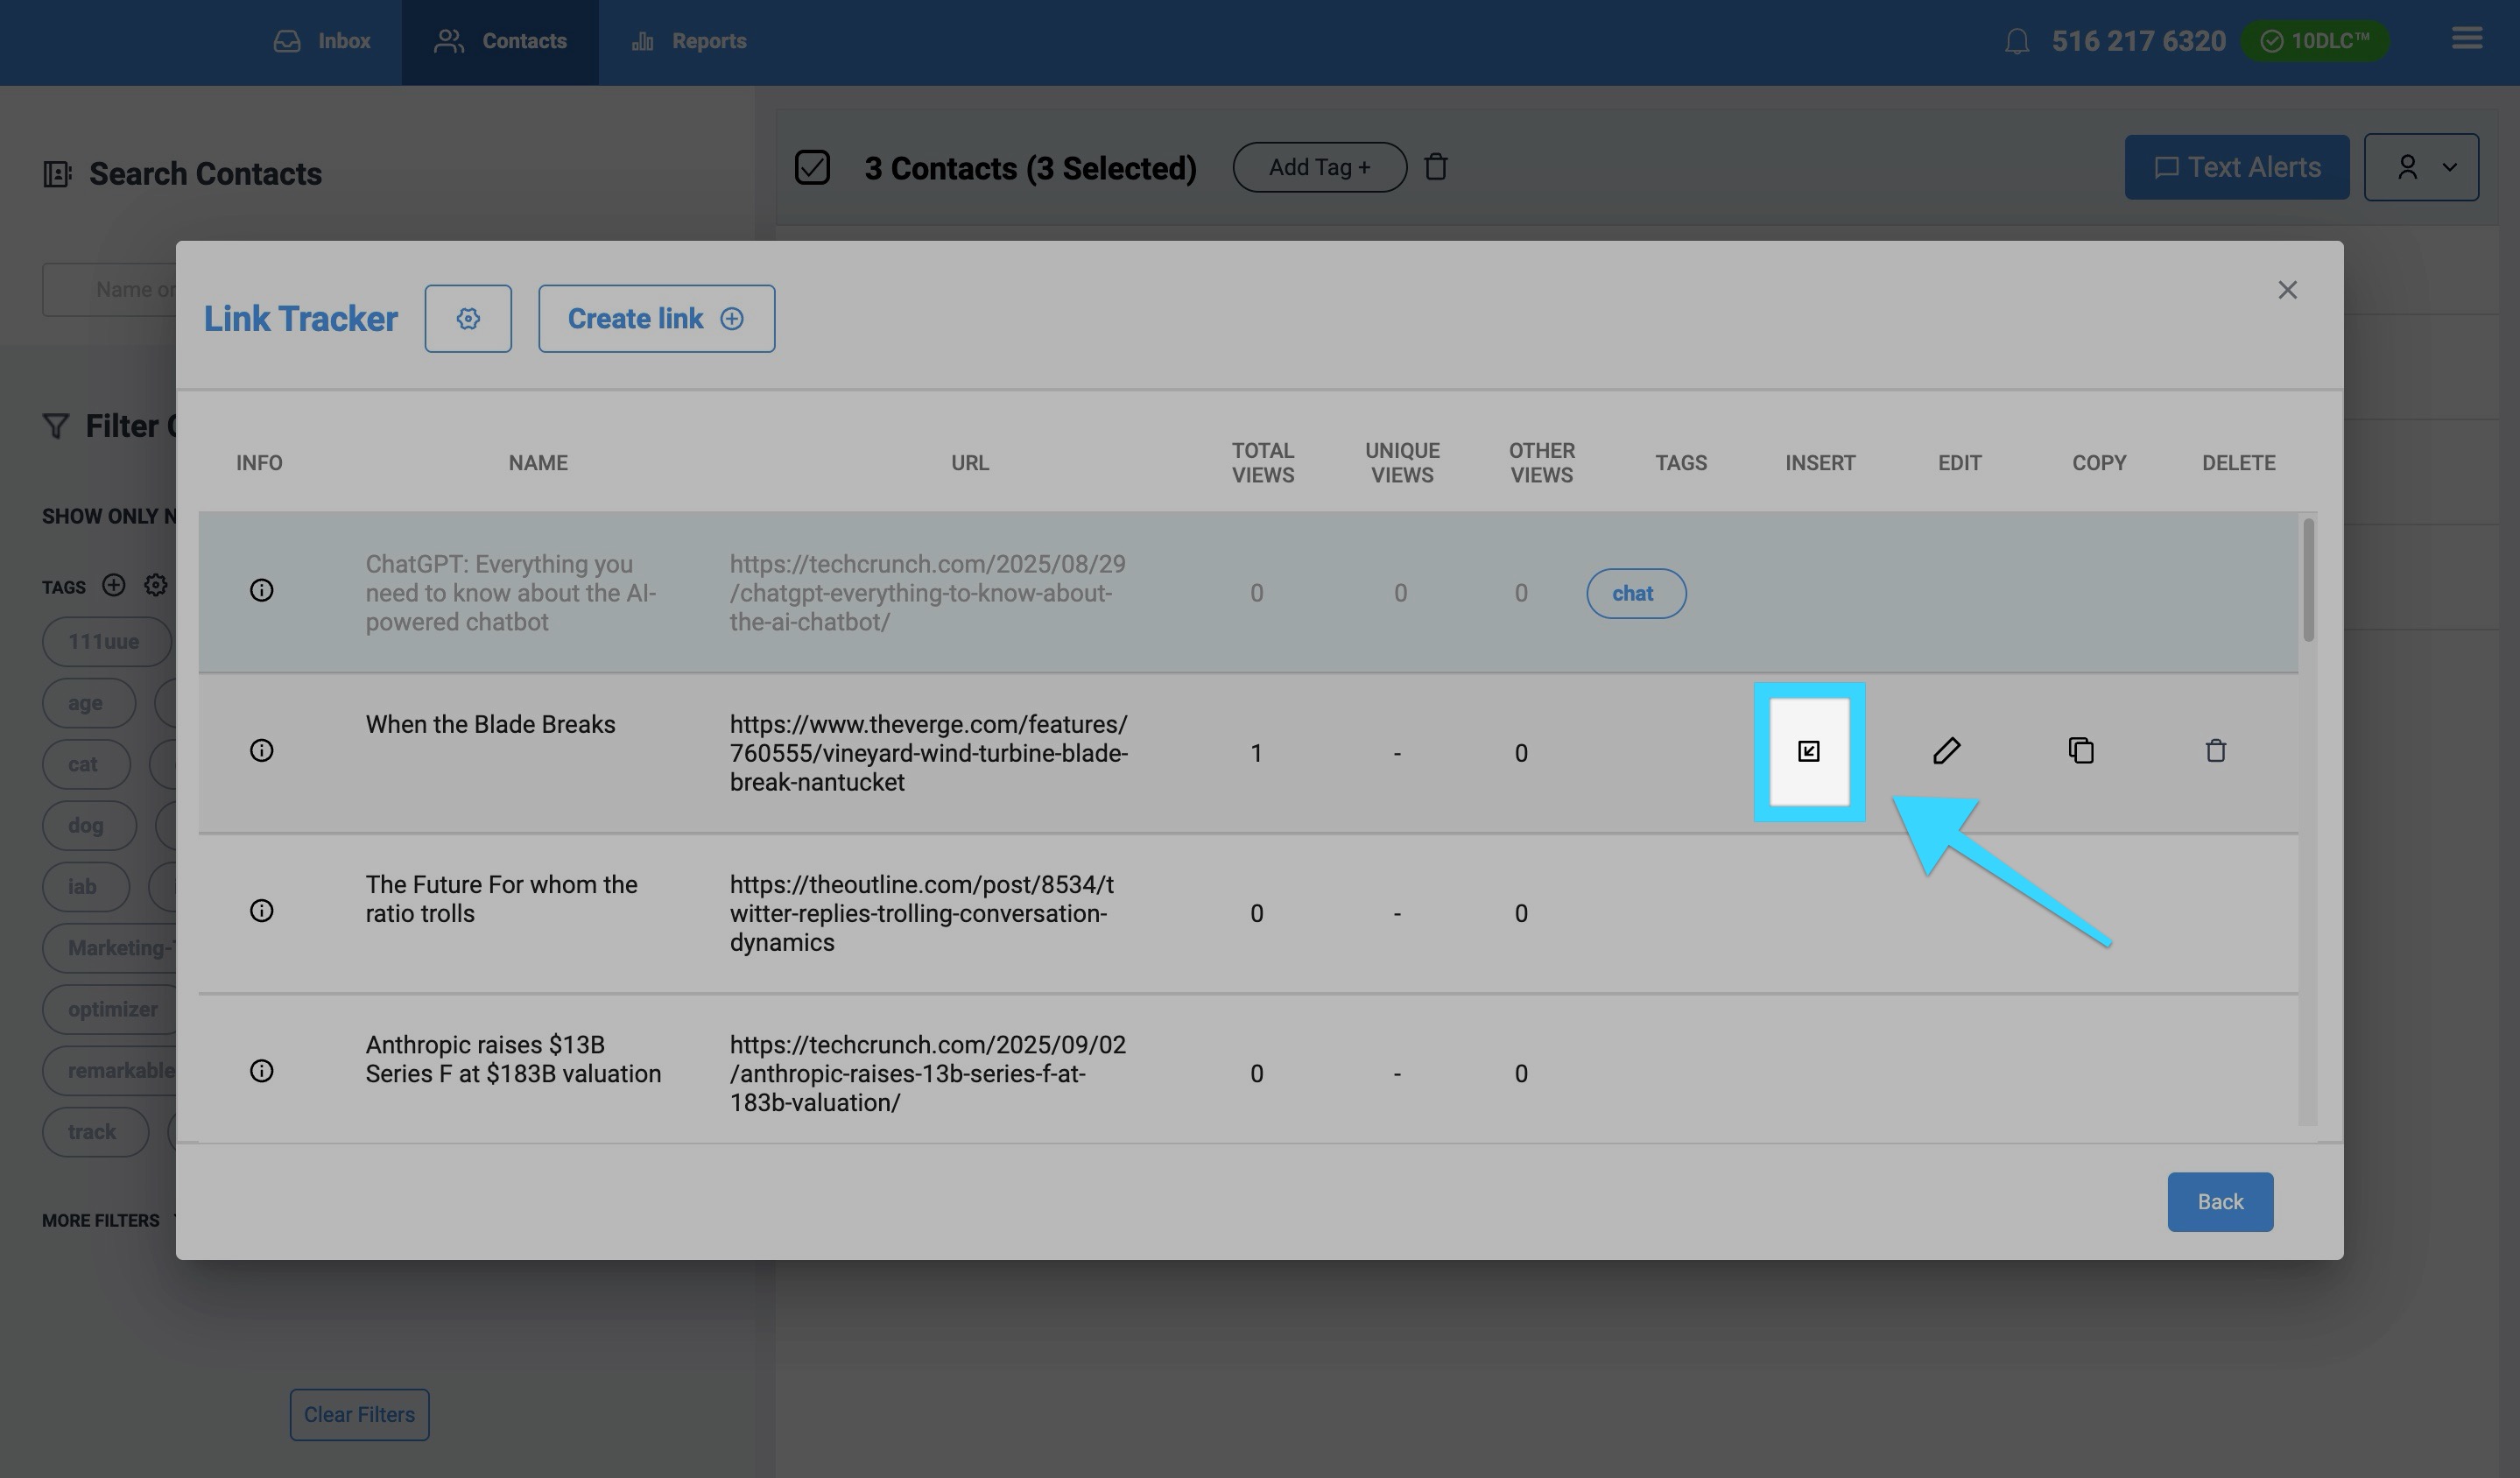Screen dimensions: 2520x1478
Task: Select the dog tag filter
Action: pyautogui.click(x=88, y=826)
